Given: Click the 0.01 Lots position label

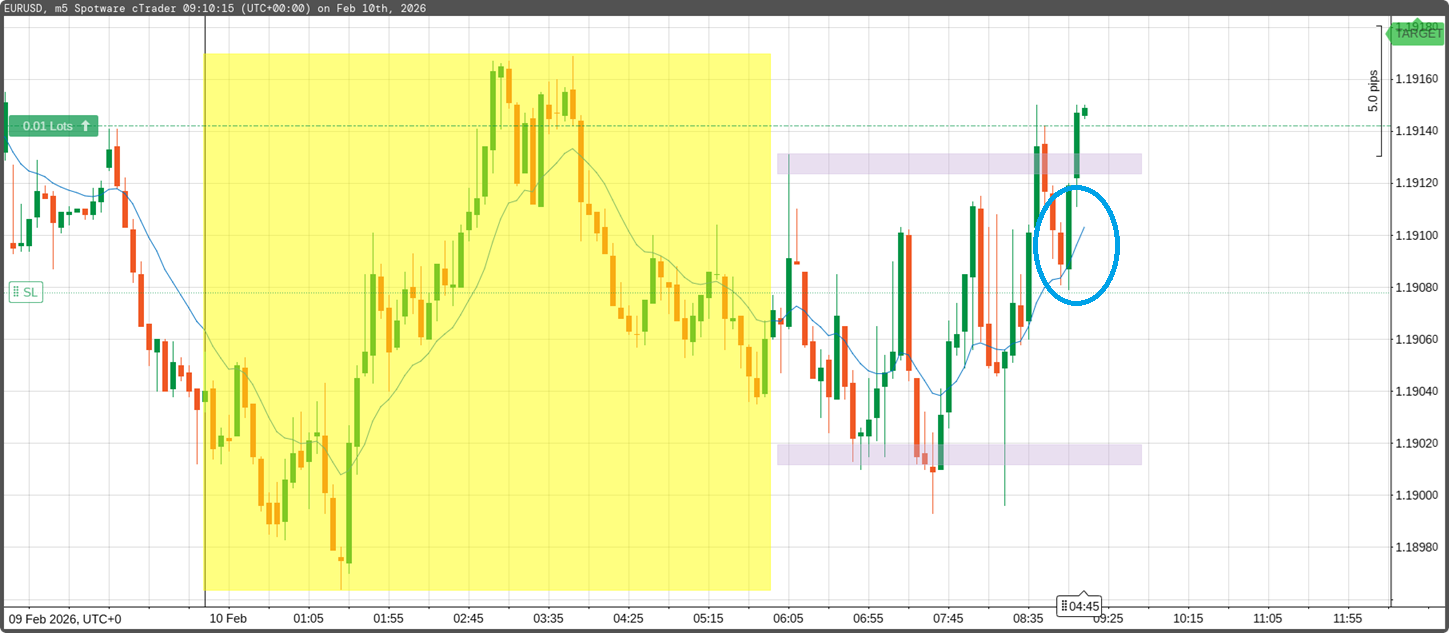Looking at the screenshot, I should click(x=47, y=126).
